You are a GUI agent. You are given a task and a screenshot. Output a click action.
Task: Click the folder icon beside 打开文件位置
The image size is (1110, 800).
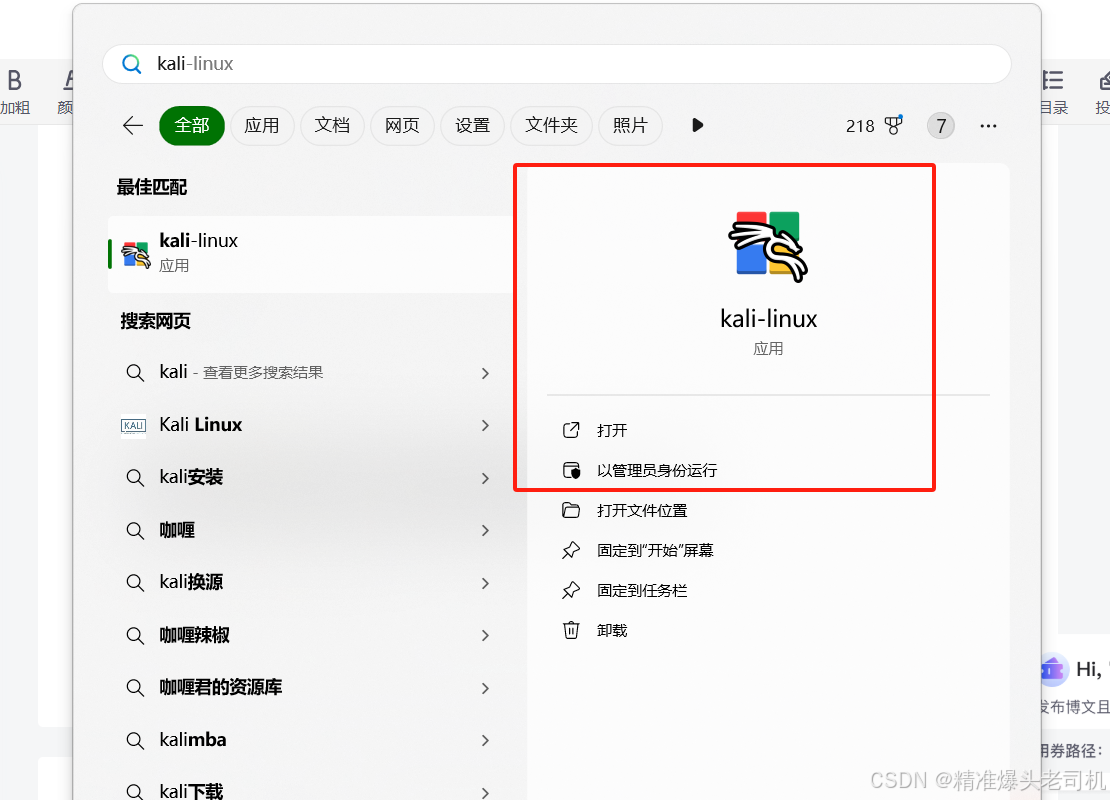571,510
